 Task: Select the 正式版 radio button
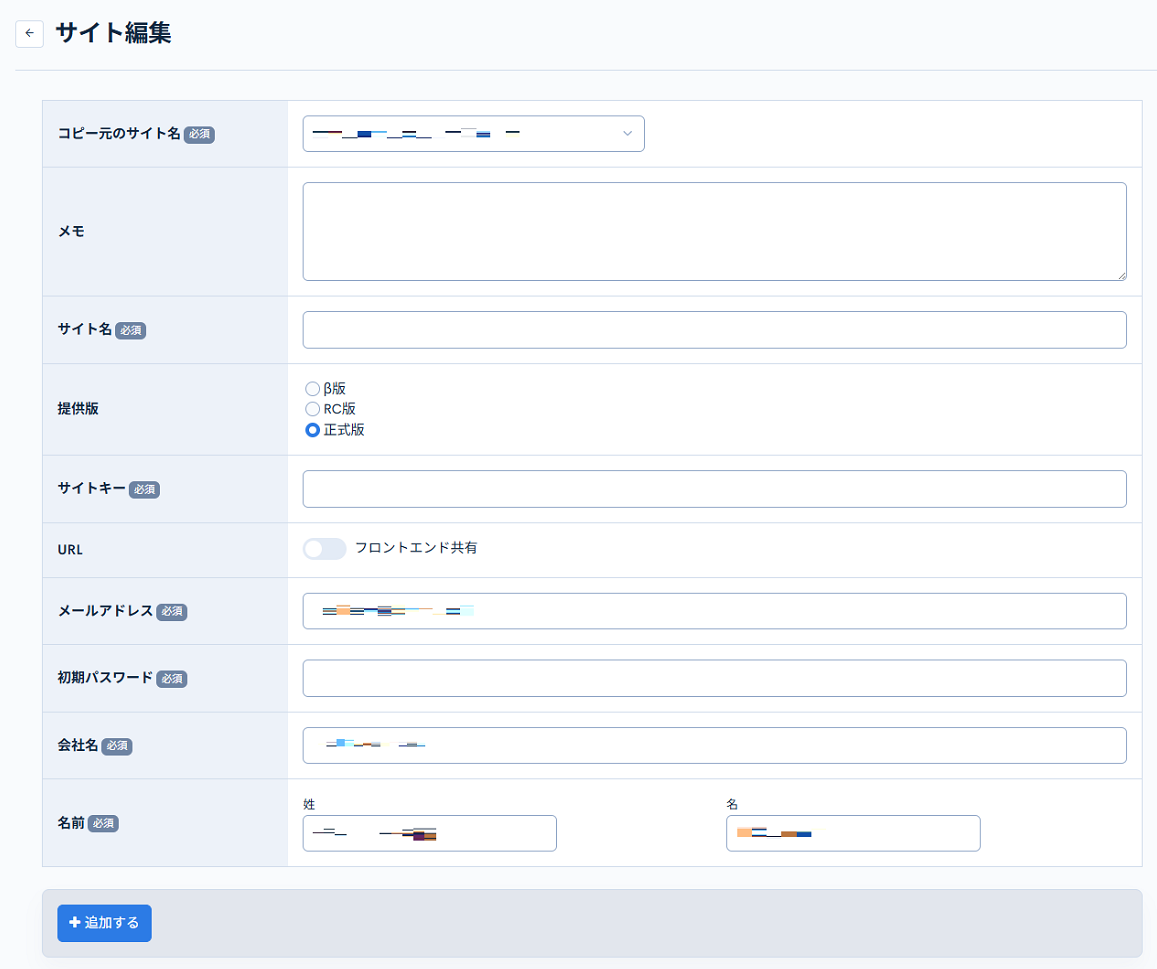(312, 429)
